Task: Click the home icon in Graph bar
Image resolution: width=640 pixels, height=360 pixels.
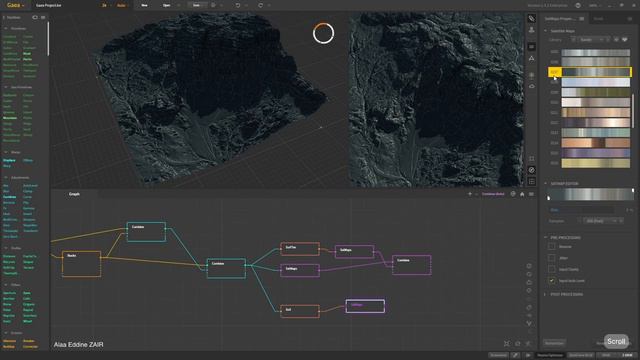Action: [x=522, y=194]
